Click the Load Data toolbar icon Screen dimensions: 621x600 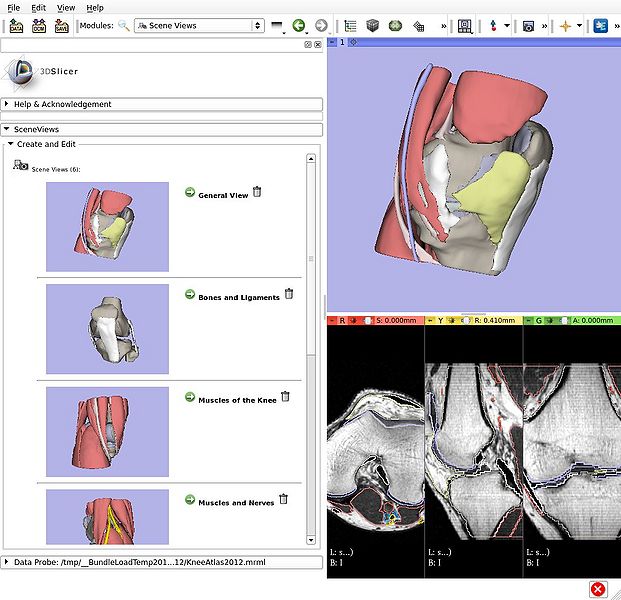pos(16,26)
